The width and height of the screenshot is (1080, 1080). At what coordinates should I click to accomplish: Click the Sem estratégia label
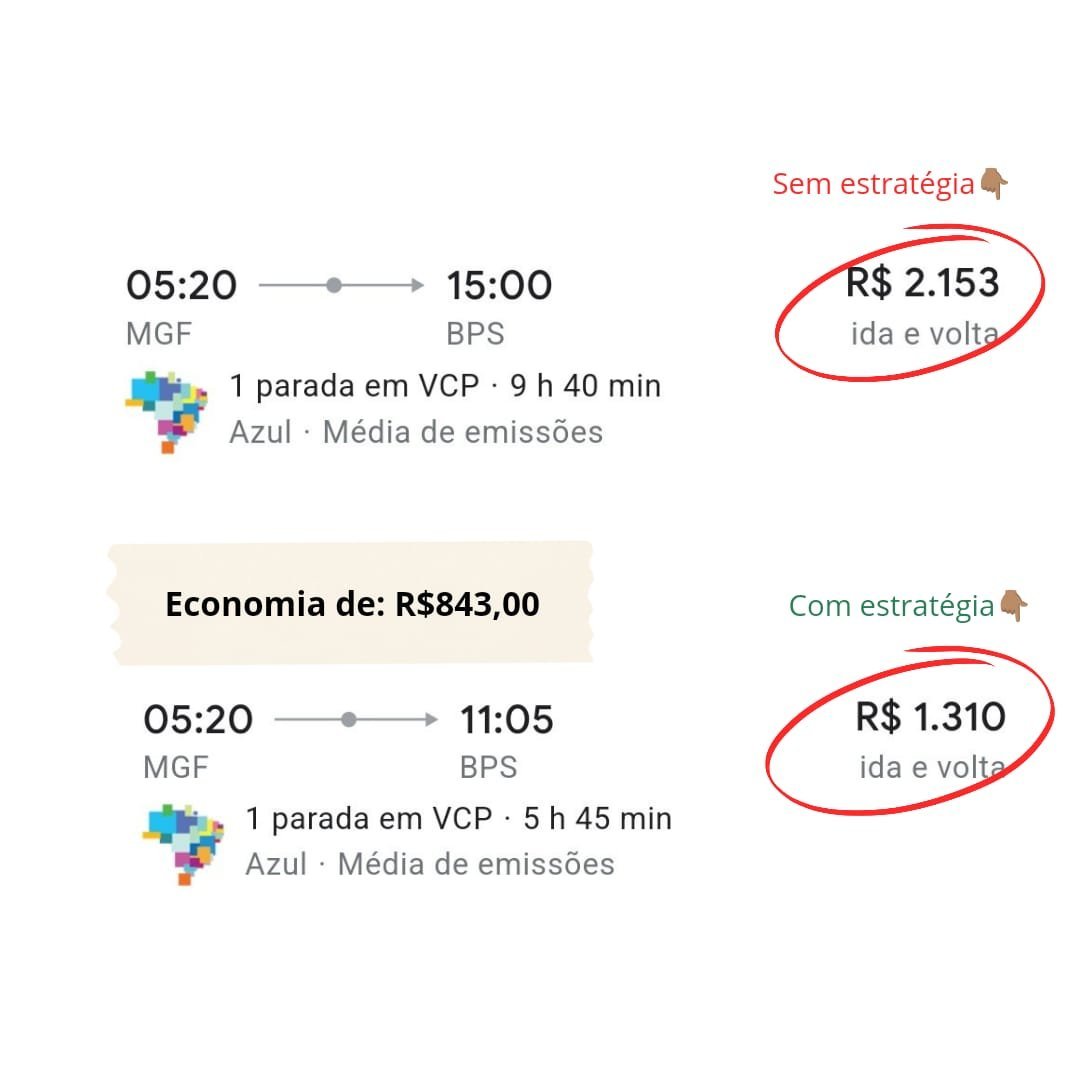pos(873,184)
